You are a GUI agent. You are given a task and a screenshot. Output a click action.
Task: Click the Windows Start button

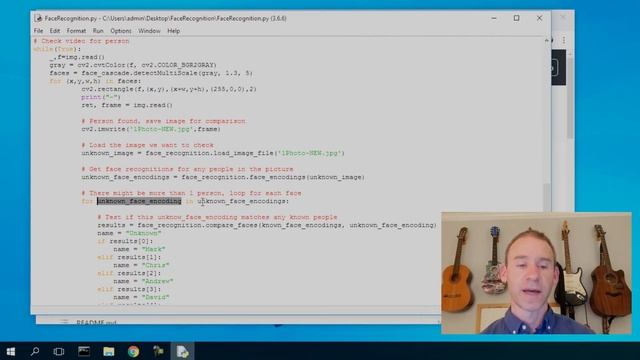point(11,351)
